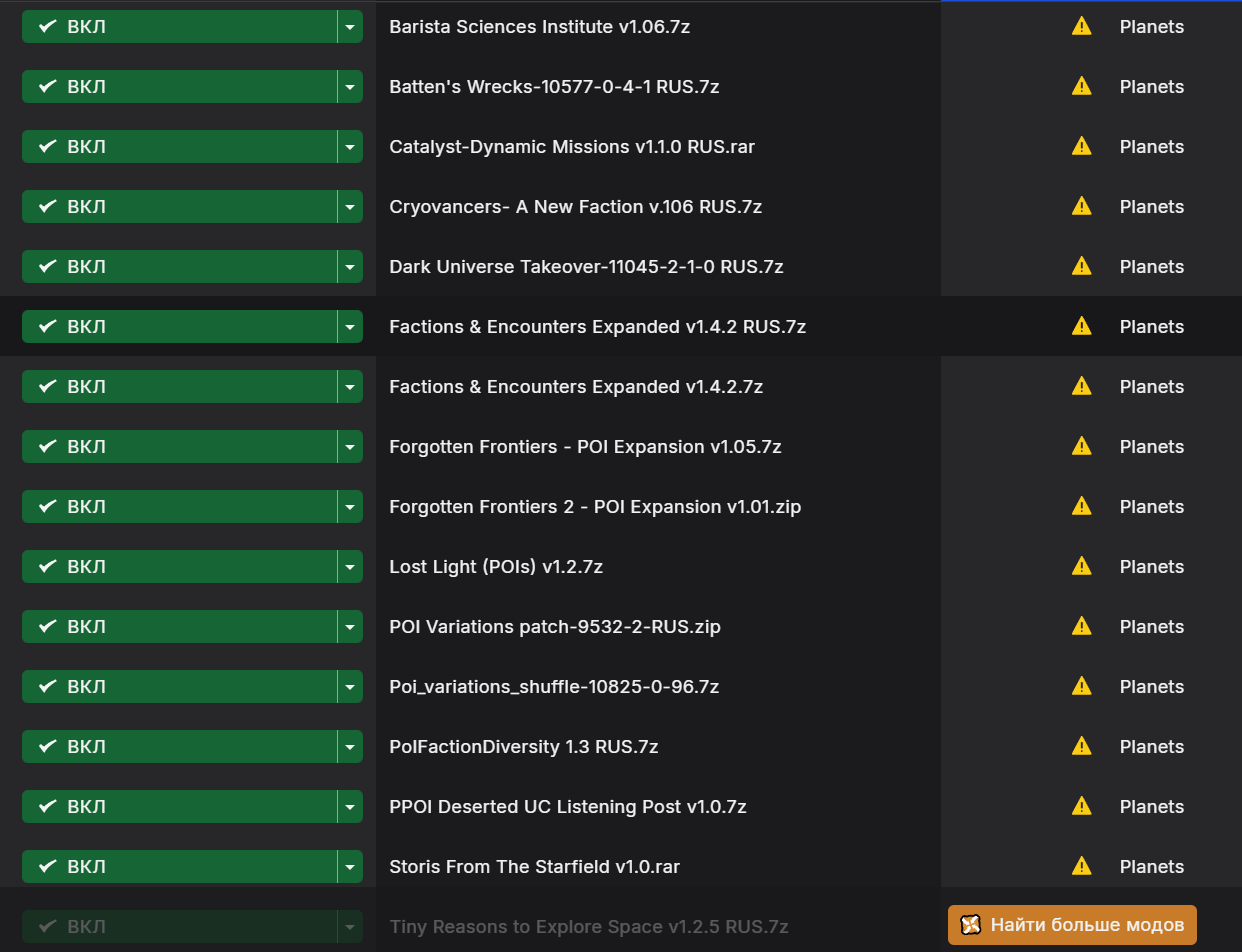1242x952 pixels.
Task: Click warning icon on Lost Light (POIs) row
Action: tap(1081, 566)
